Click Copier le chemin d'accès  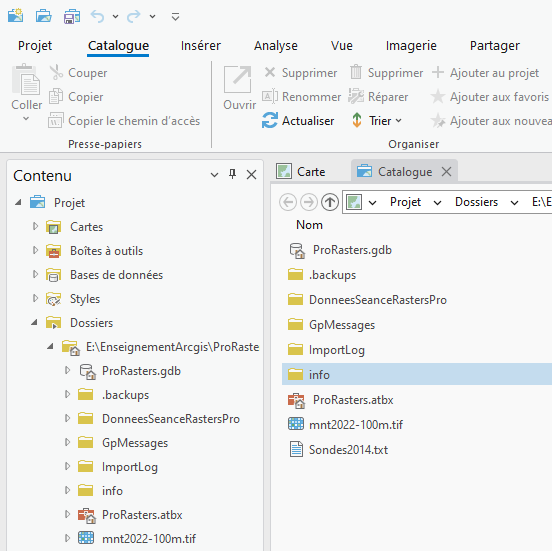tap(124, 121)
